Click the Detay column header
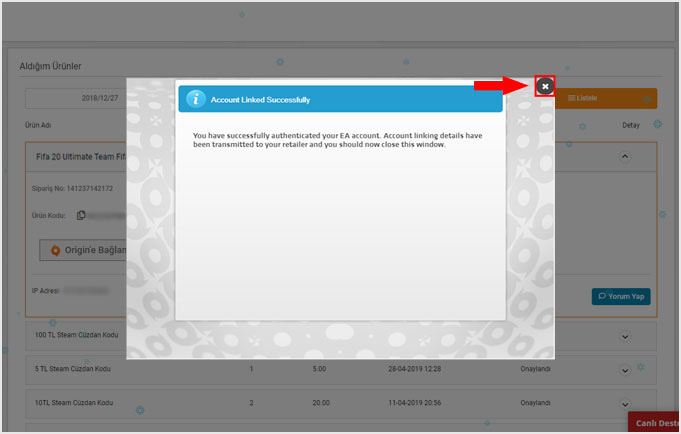 click(x=630, y=126)
